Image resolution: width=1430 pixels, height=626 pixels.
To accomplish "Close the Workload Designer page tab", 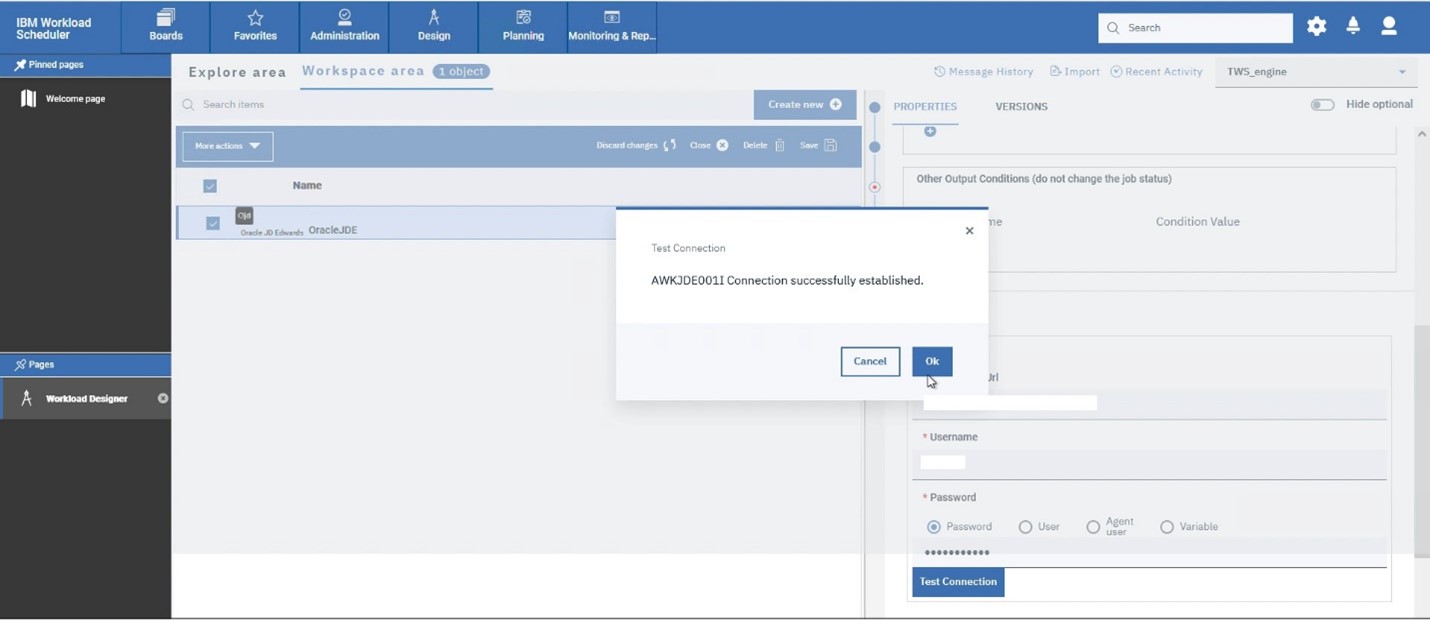I will coord(163,399).
